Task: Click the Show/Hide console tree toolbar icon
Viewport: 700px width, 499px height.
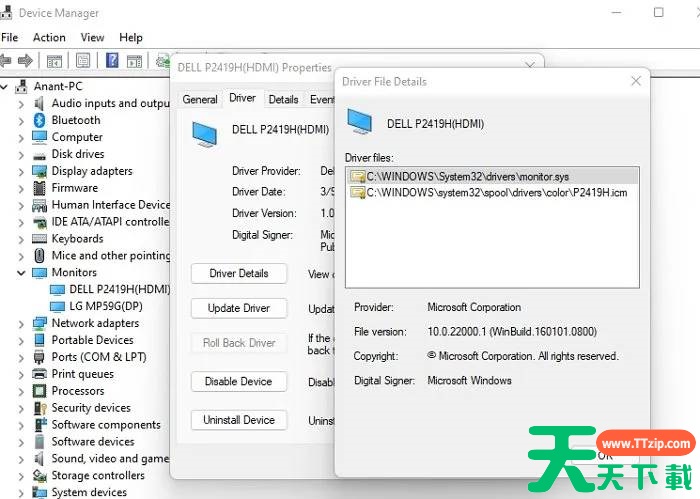Action: tap(54, 61)
